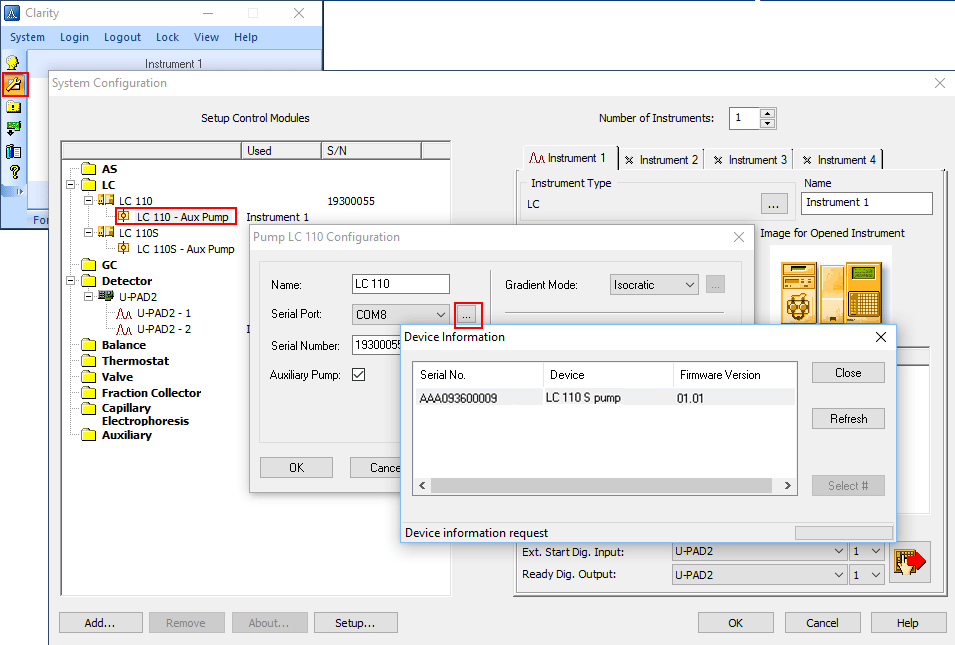
Task: Select the Thermostat folder
Action: pos(125,361)
